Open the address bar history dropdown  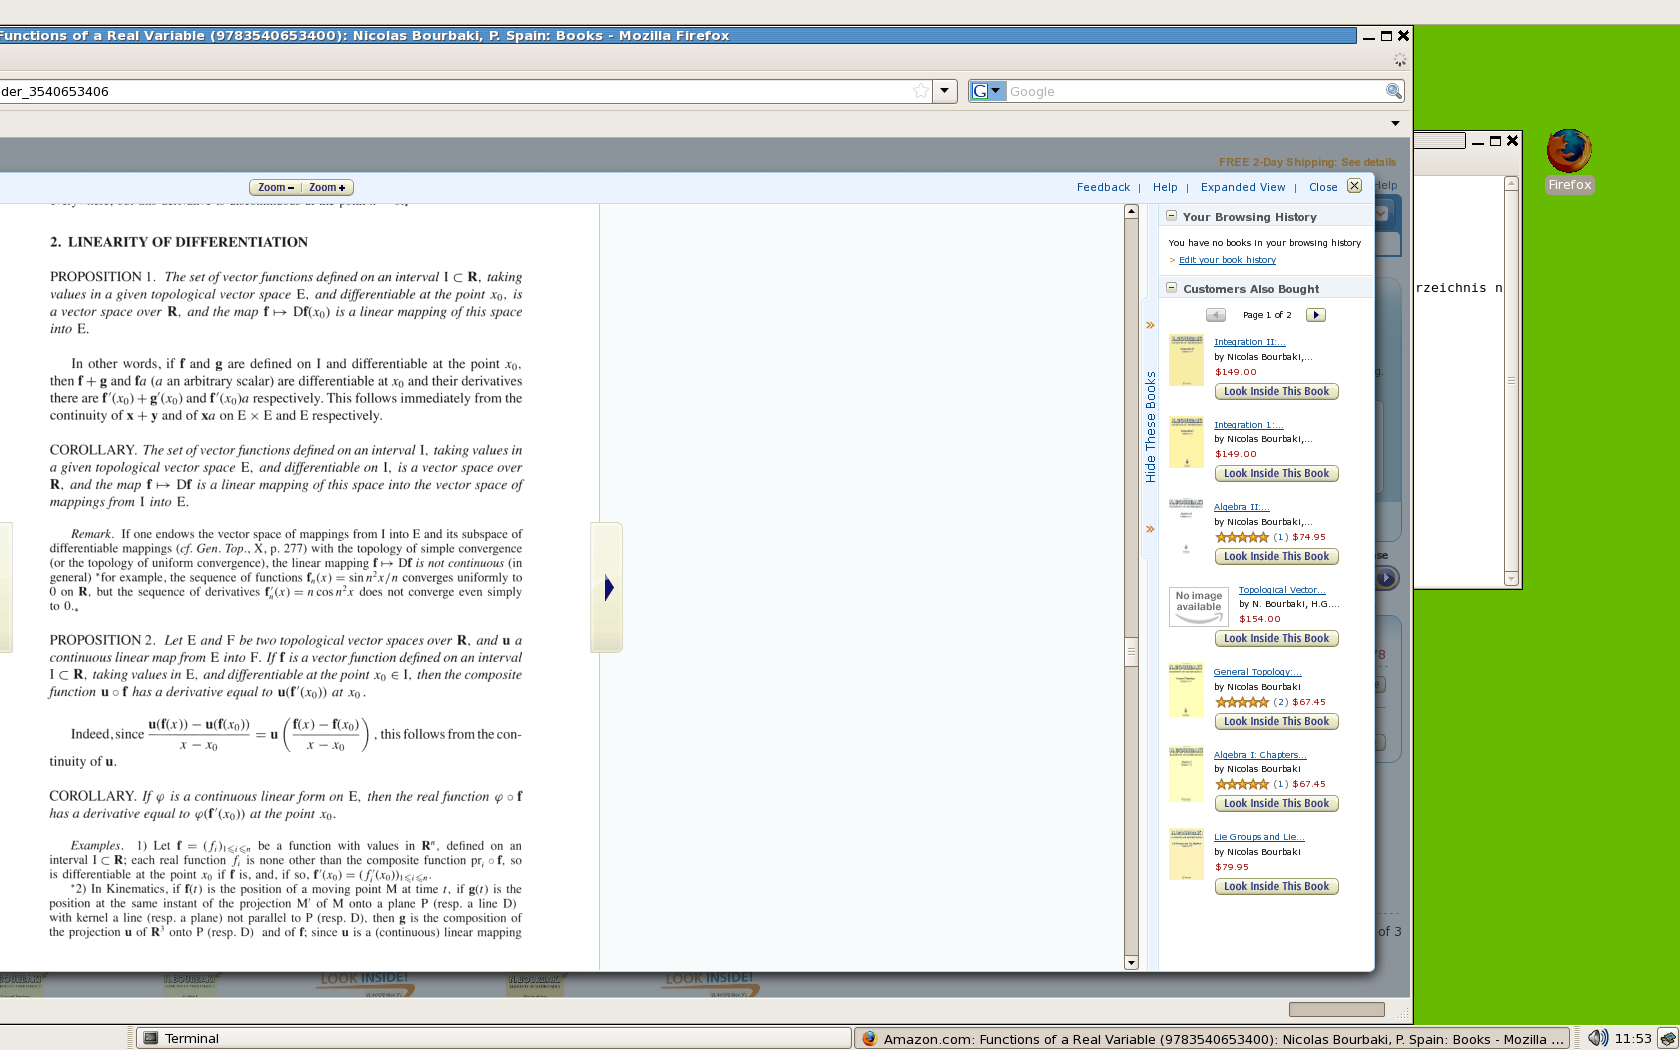point(944,91)
